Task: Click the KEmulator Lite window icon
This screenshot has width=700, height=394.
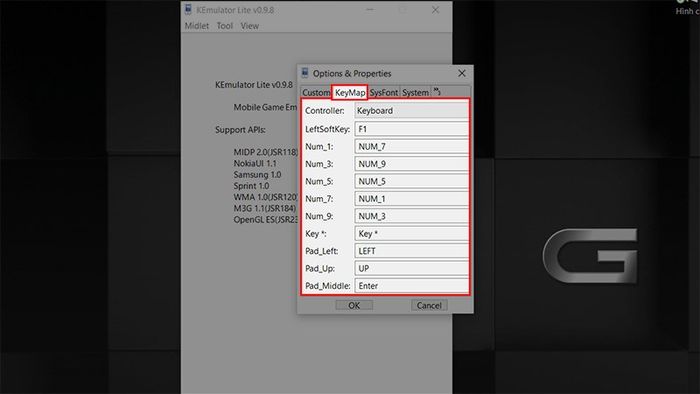Action: pyautogui.click(x=188, y=9)
